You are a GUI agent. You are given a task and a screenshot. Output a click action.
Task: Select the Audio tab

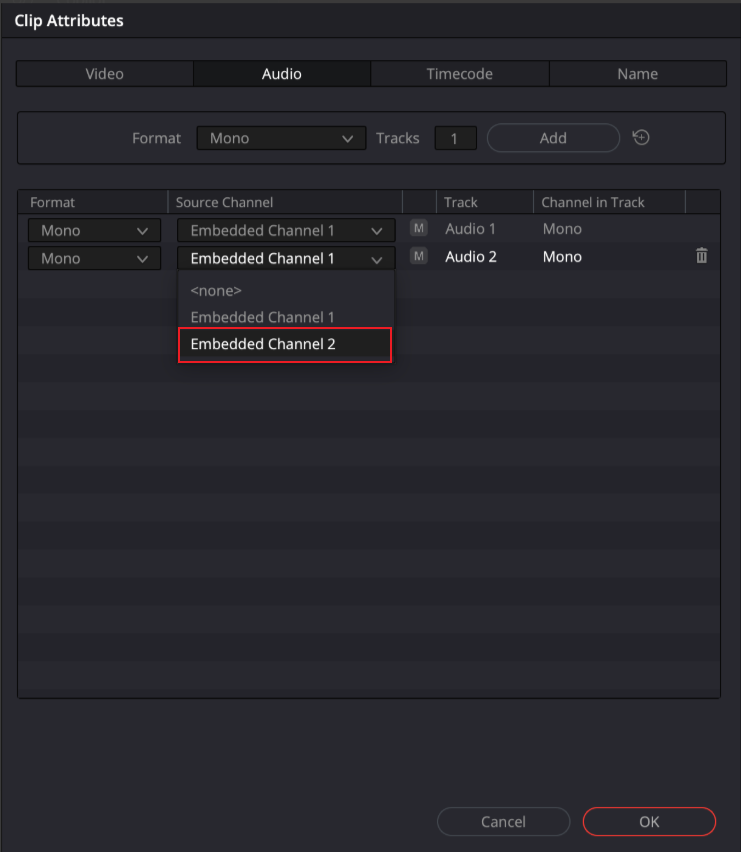(282, 74)
